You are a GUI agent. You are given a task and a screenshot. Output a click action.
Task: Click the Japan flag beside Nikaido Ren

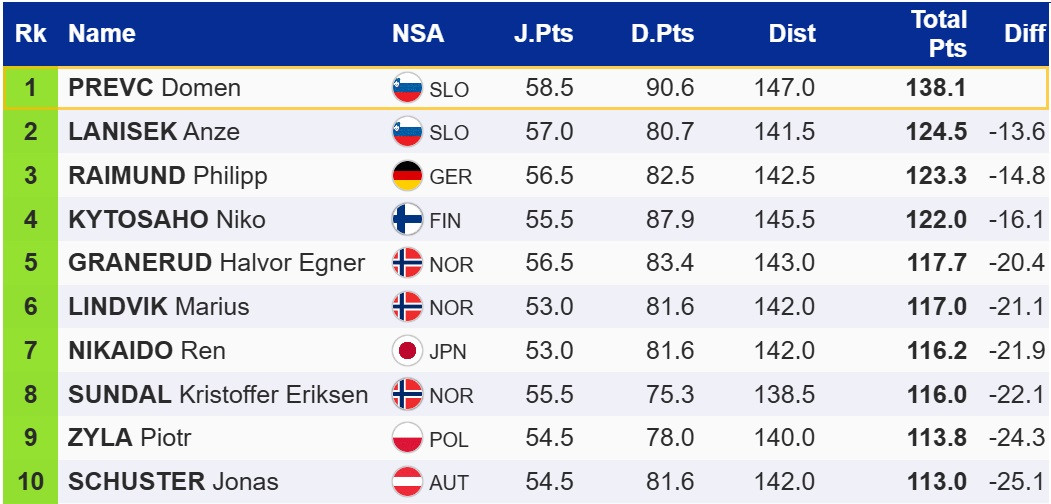pyautogui.click(x=407, y=350)
